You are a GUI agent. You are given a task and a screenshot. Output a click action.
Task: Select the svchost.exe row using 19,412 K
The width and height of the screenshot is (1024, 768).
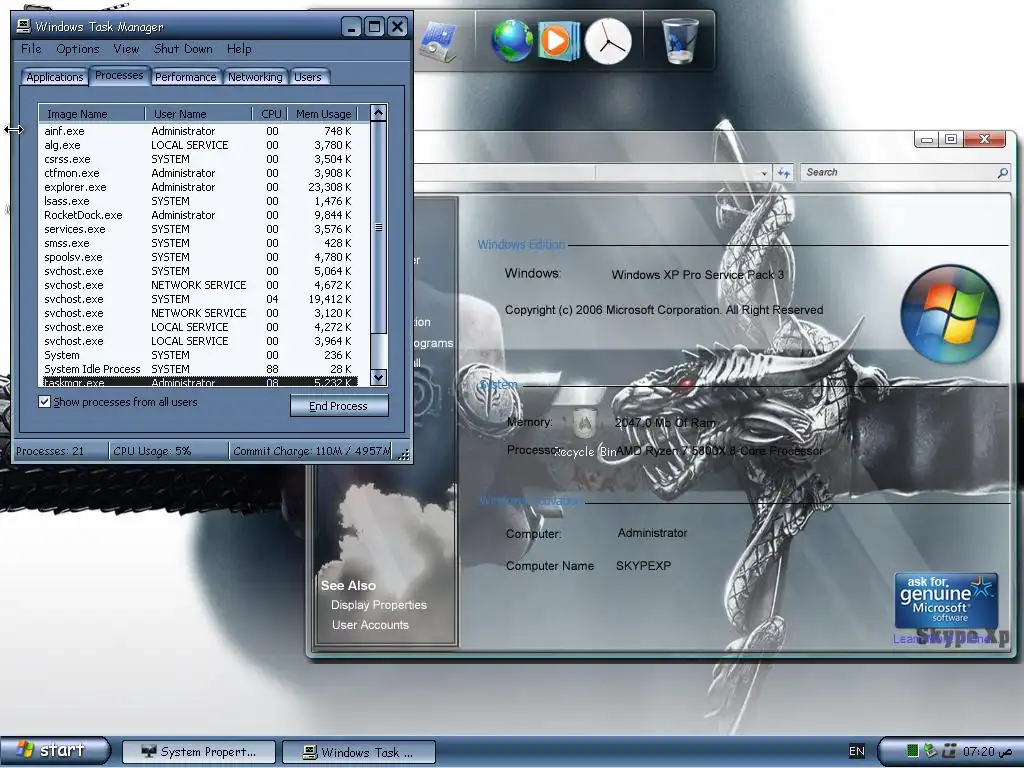200,299
